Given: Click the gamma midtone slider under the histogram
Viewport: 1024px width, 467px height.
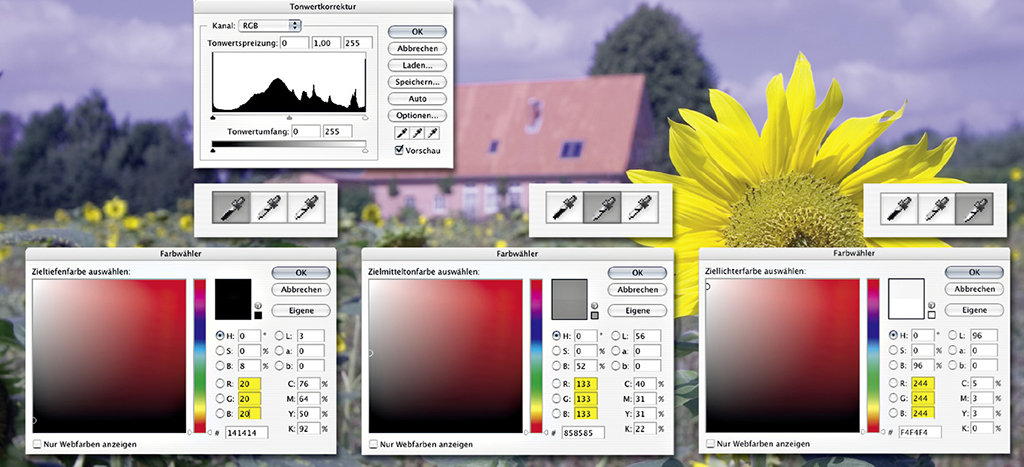Looking at the screenshot, I should pyautogui.click(x=289, y=117).
